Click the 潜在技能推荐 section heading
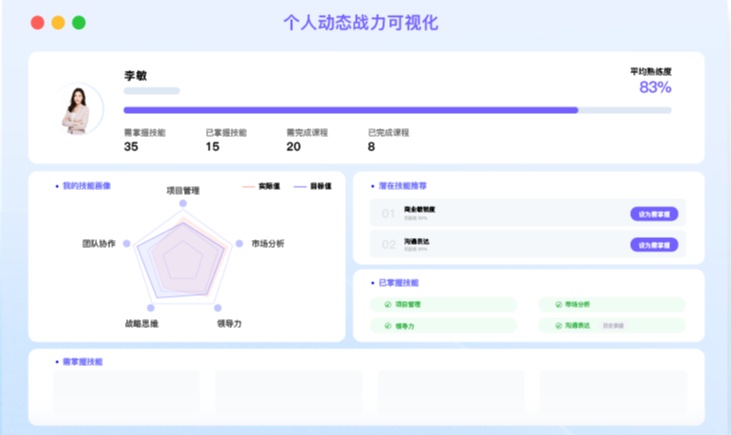 click(403, 186)
